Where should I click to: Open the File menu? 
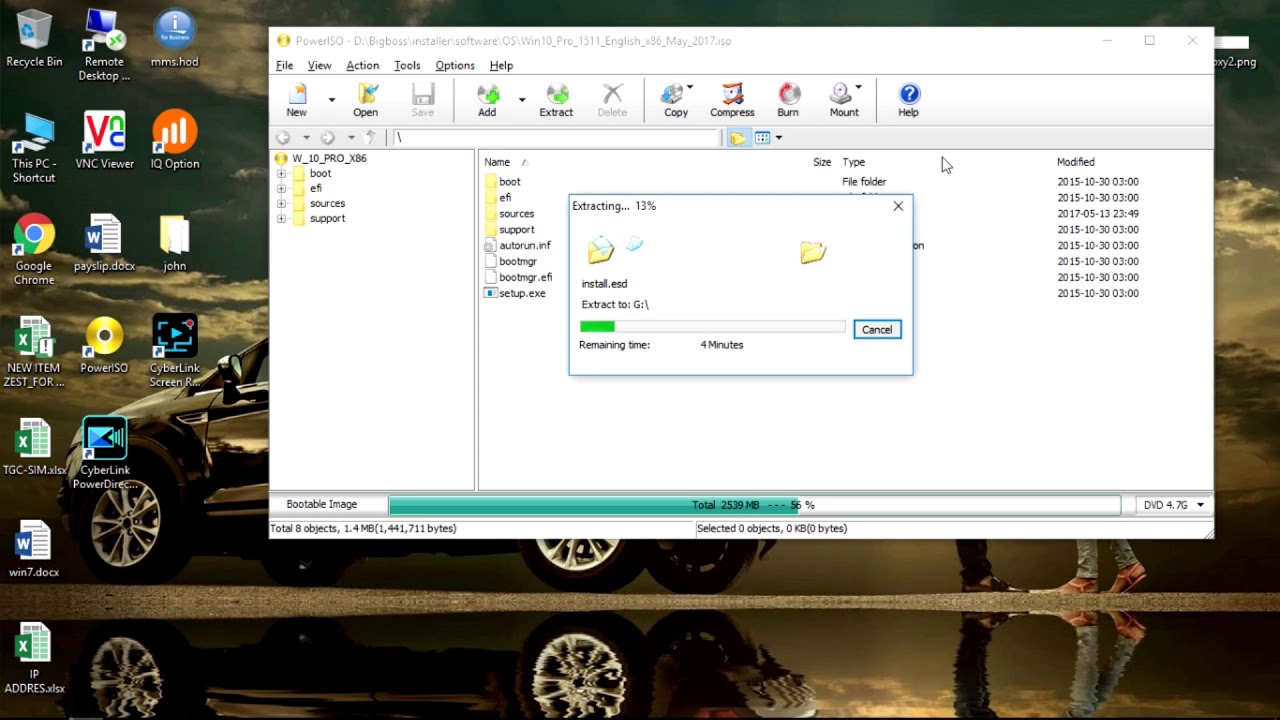point(285,65)
